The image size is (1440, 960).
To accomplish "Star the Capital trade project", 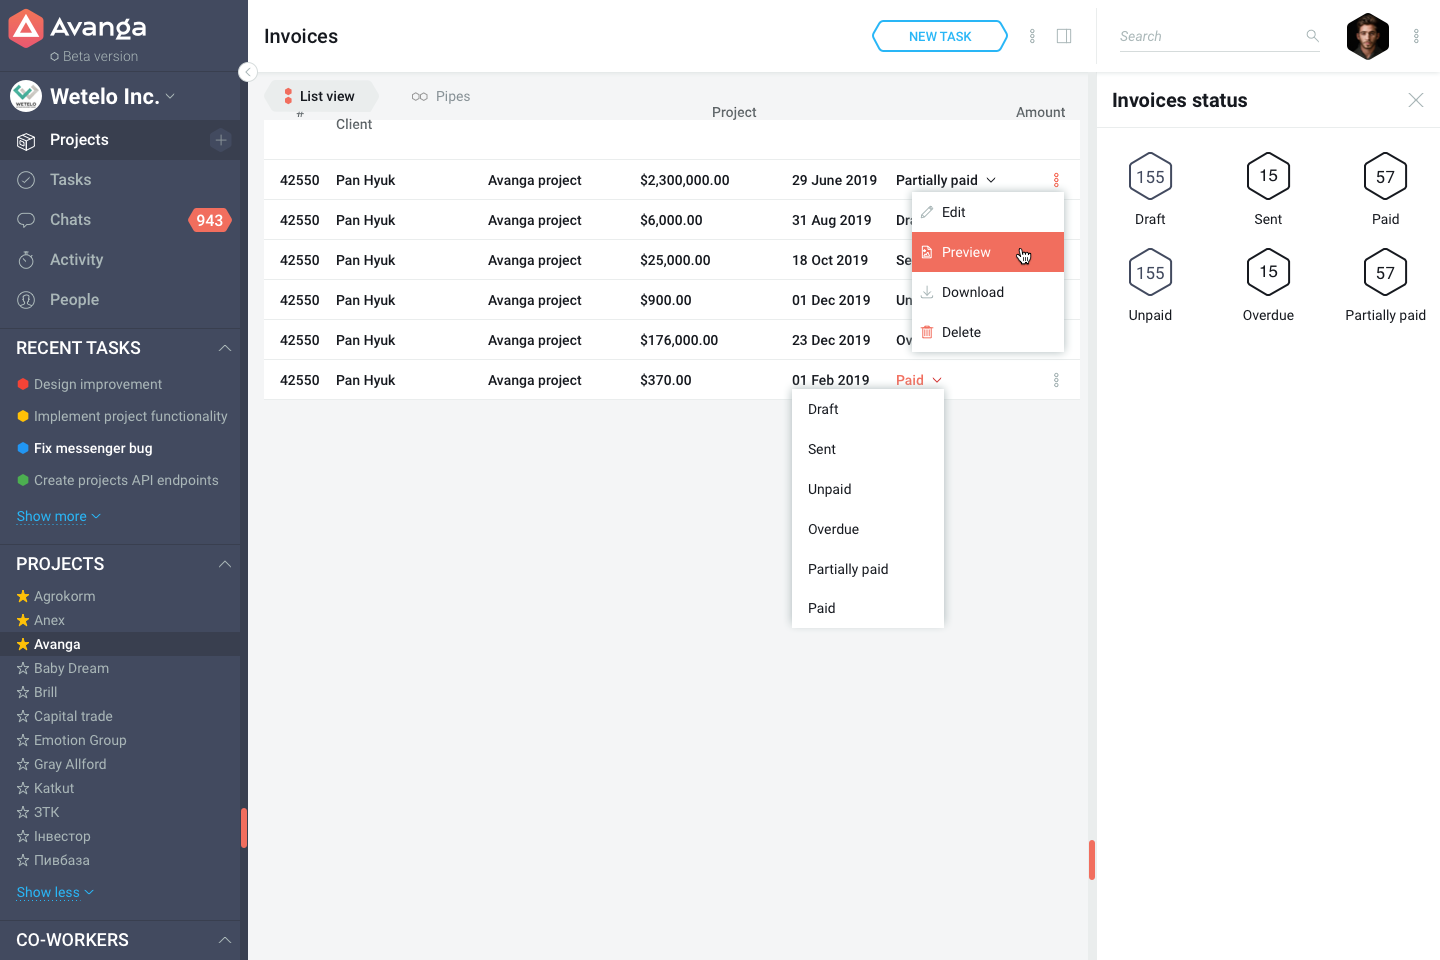I will (x=23, y=716).
